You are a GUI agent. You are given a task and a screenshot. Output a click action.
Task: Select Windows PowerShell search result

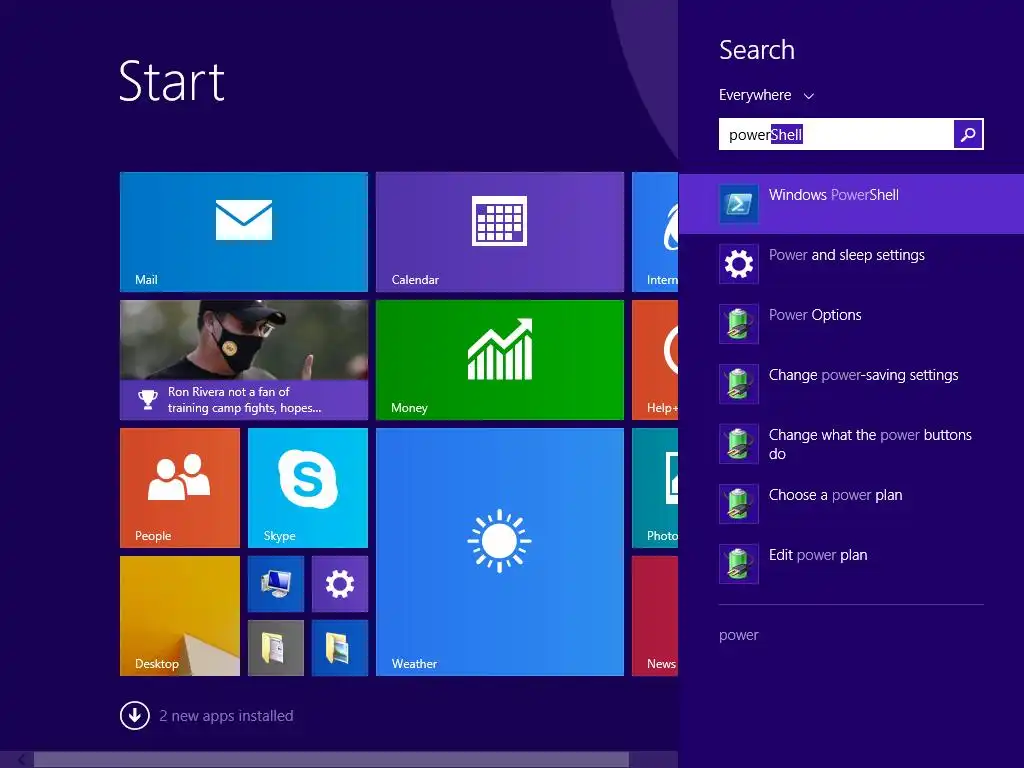852,204
